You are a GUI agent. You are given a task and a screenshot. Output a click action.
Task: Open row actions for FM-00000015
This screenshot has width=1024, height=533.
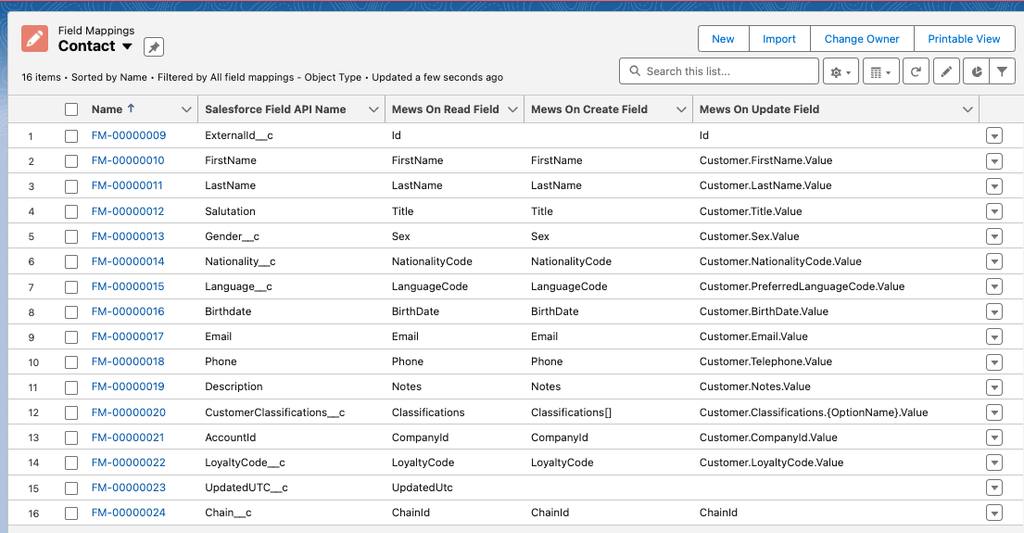(x=994, y=287)
